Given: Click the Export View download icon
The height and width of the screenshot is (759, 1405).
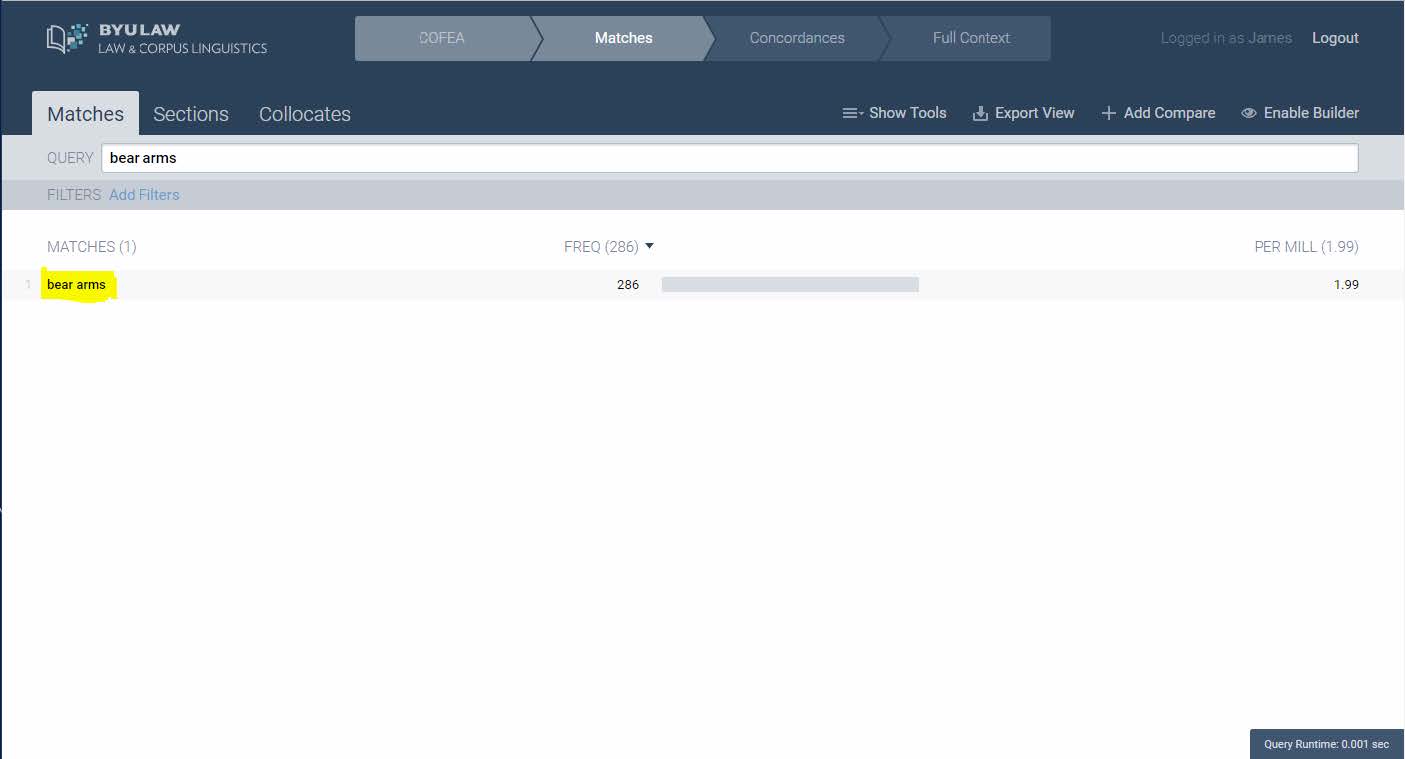Looking at the screenshot, I should pos(980,113).
